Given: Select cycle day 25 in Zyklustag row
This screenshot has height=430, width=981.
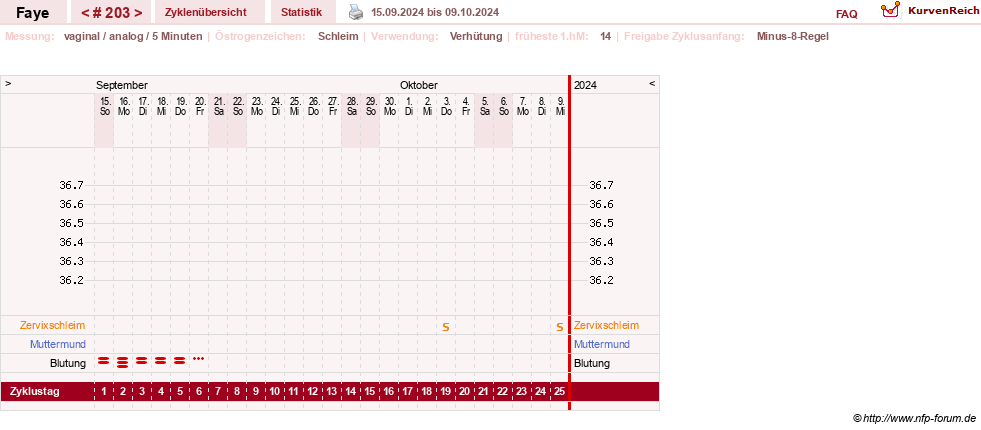Looking at the screenshot, I should (560, 392).
